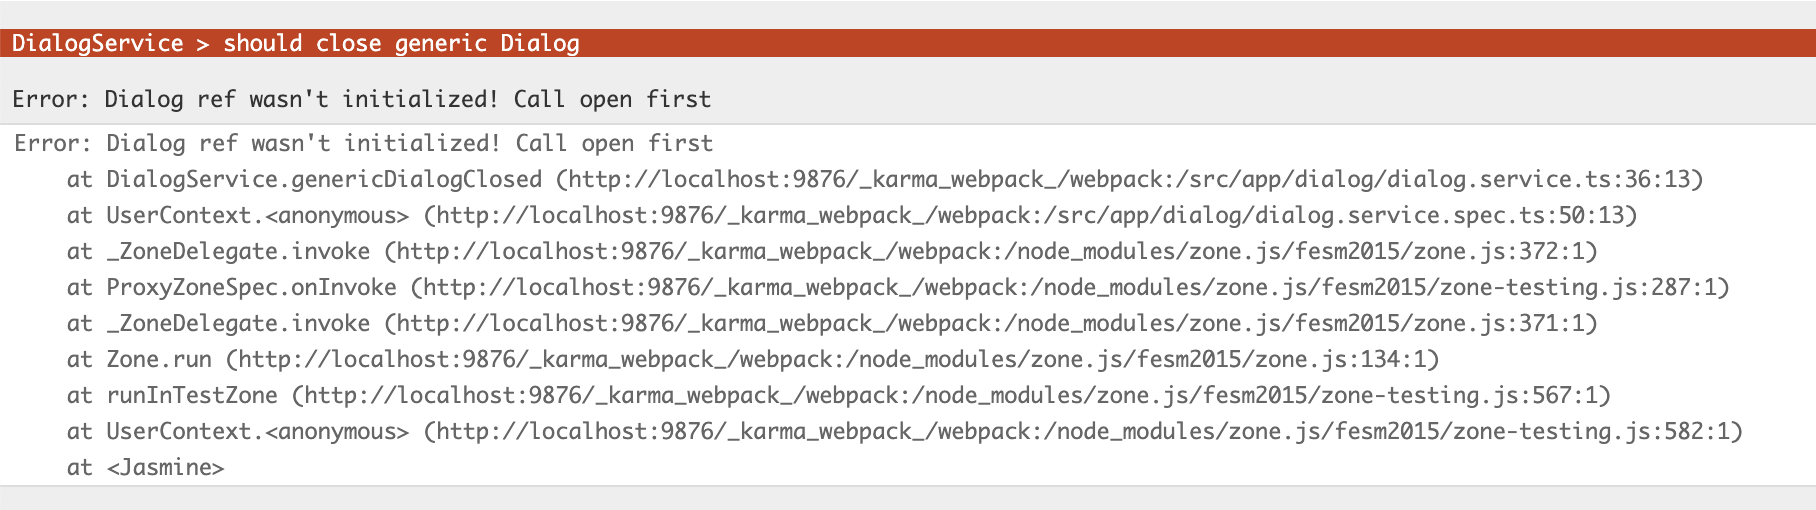The image size is (1816, 510).
Task: Open the zone-testing.js:582:1 source URL
Action: pos(1083,431)
